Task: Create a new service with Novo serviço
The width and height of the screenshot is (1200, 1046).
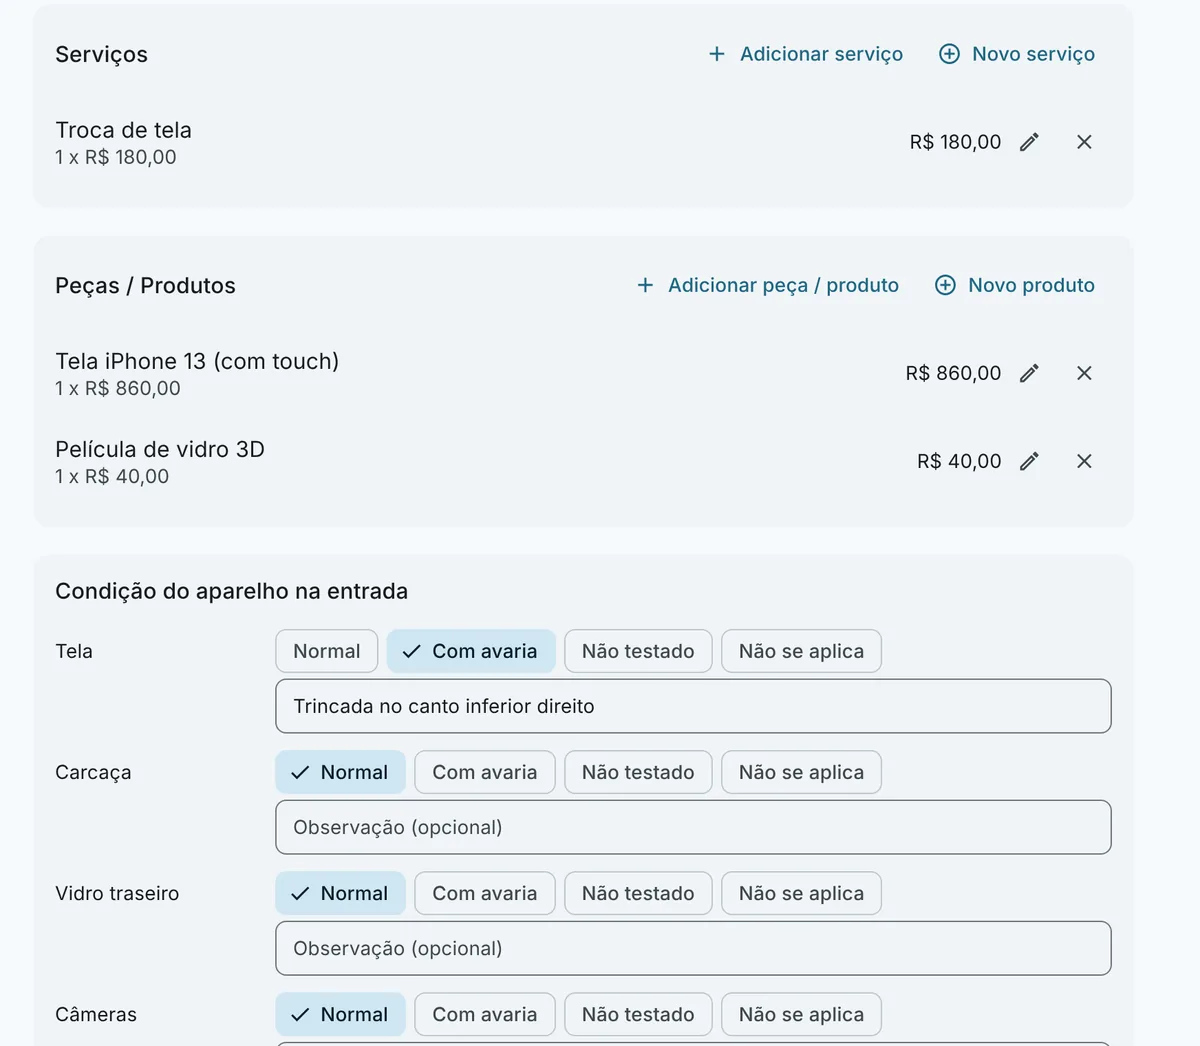Action: tap(1017, 54)
